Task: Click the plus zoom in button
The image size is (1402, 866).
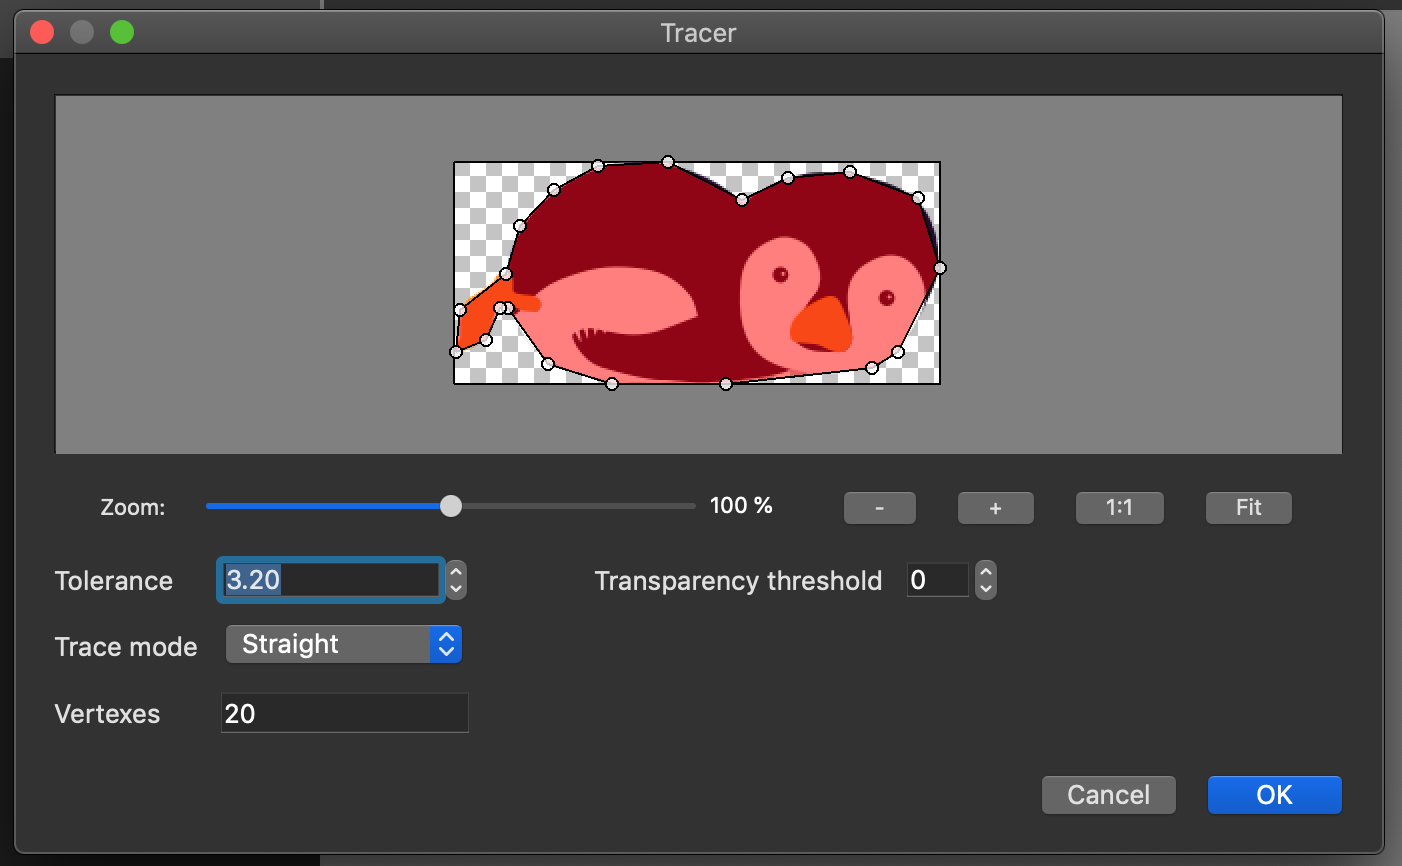Action: pos(995,508)
